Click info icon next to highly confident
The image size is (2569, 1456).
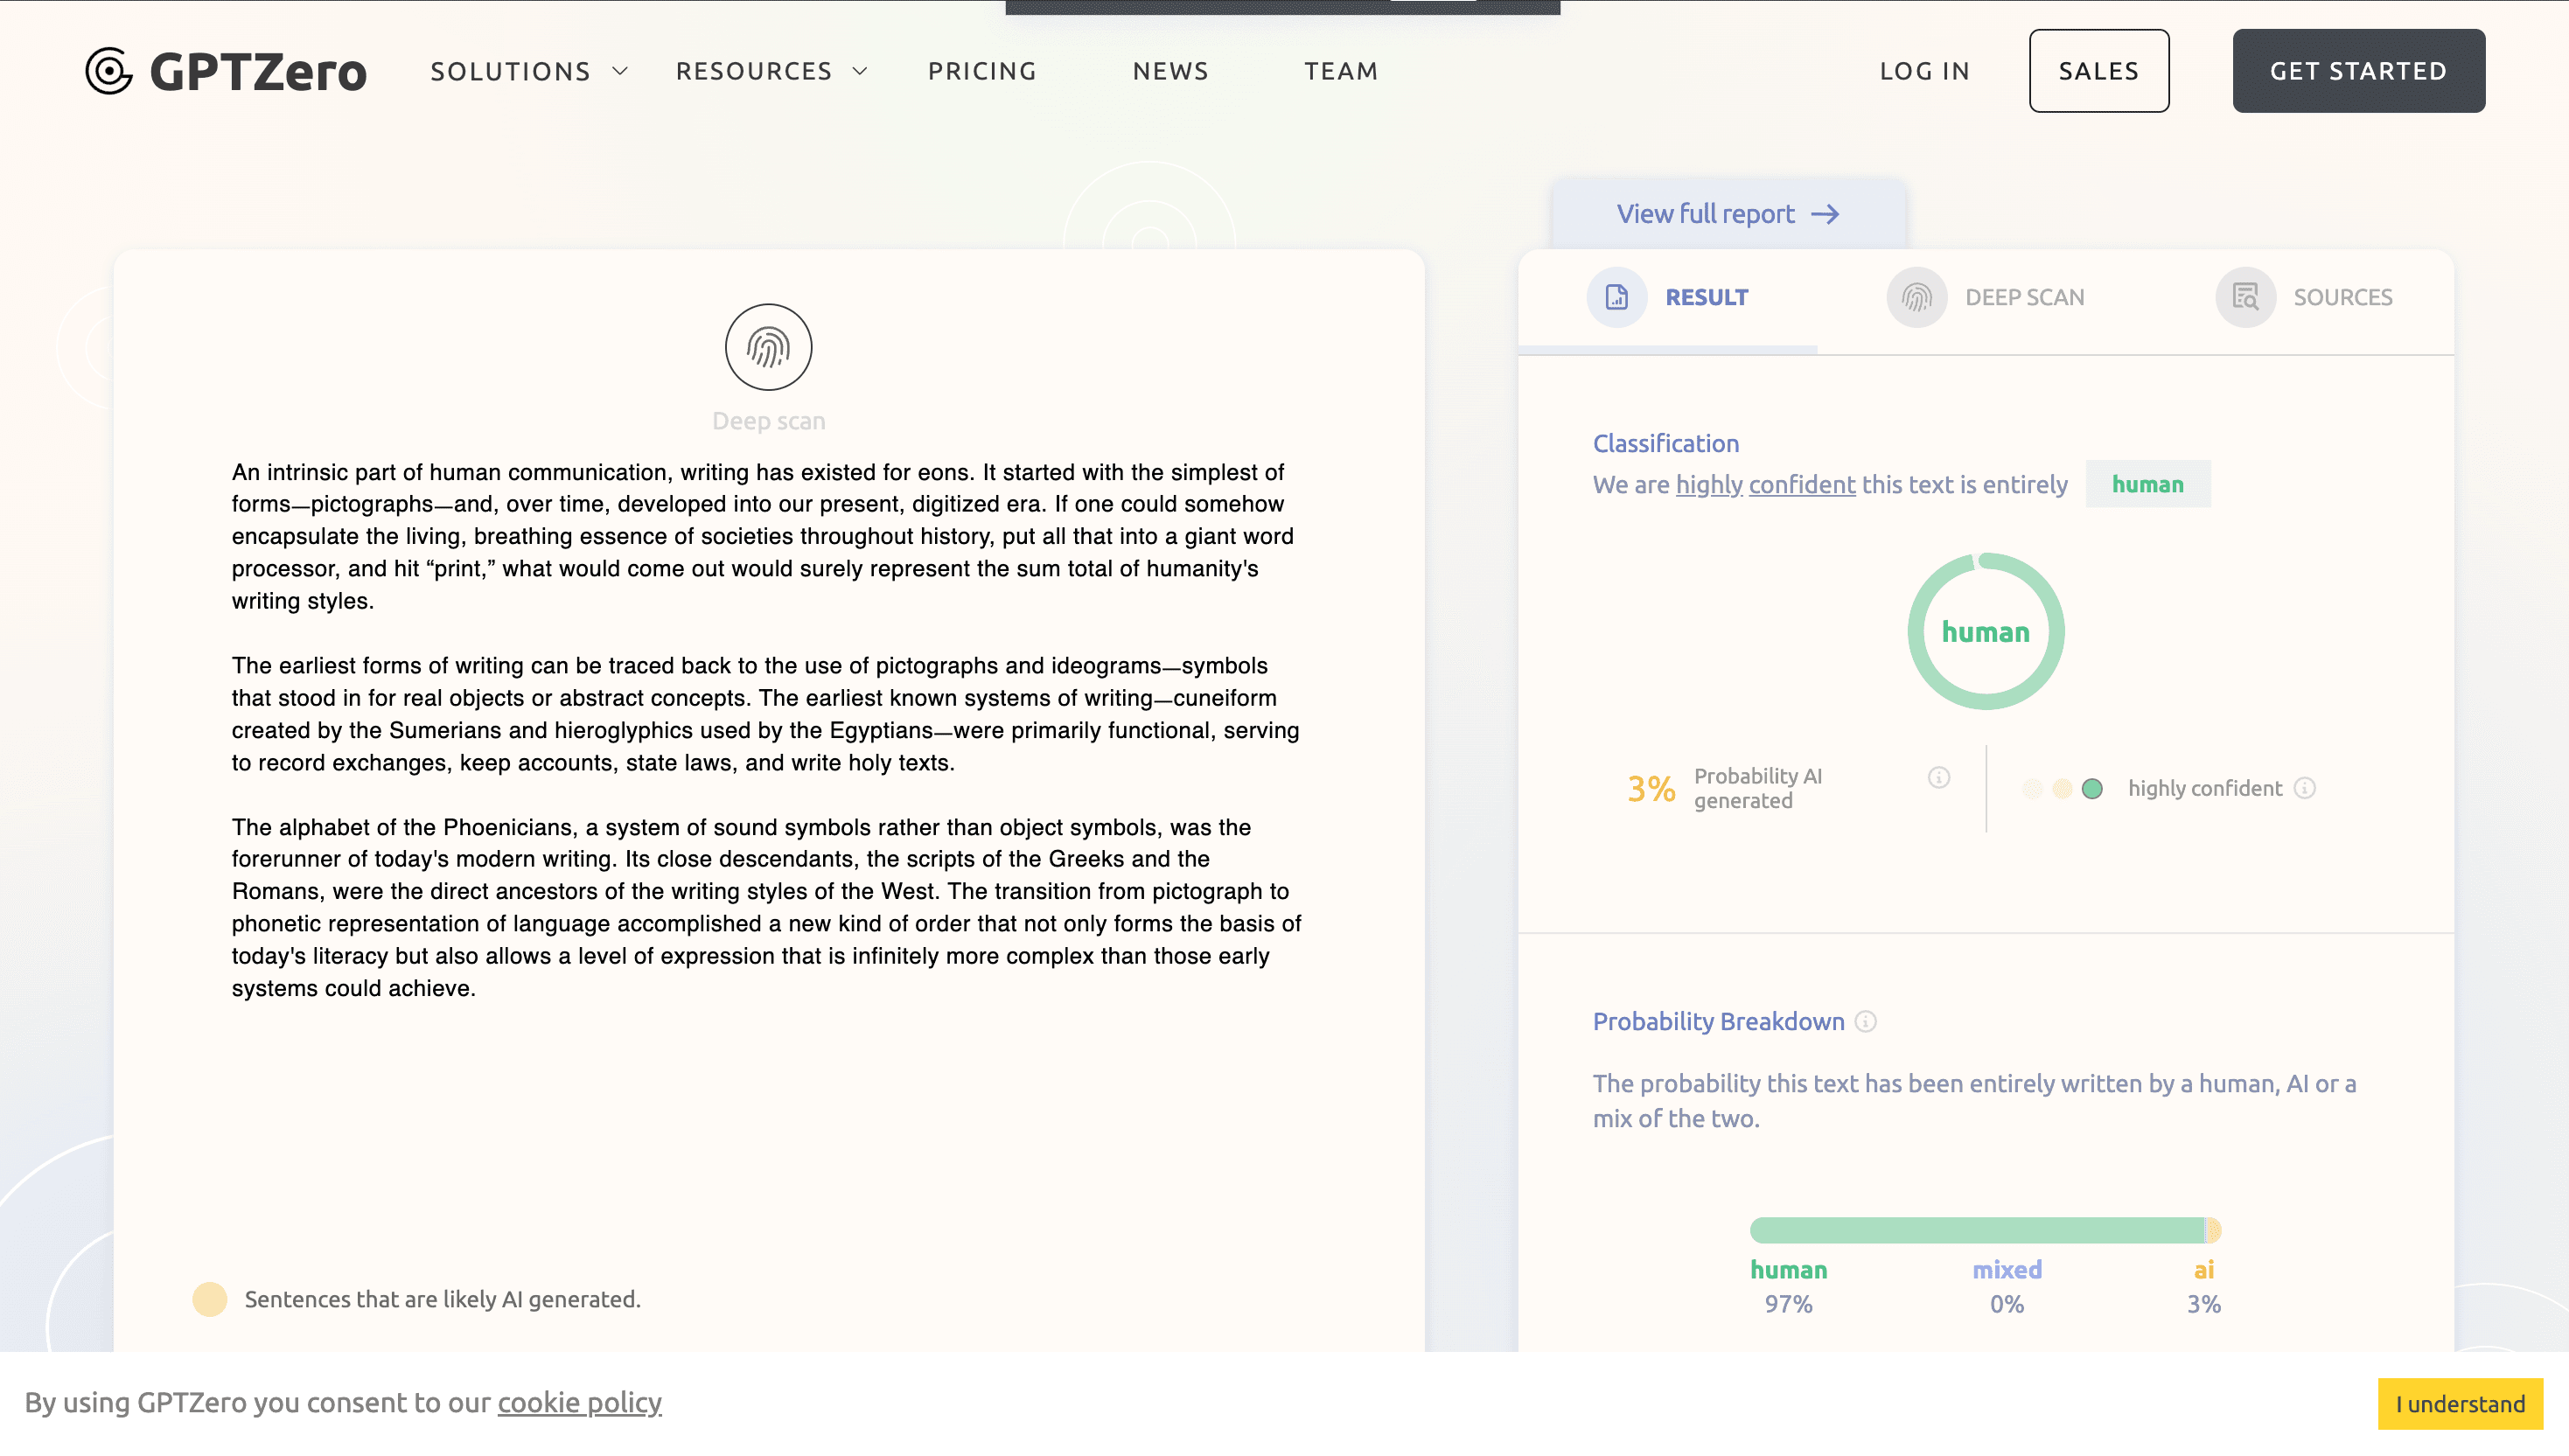click(2304, 788)
